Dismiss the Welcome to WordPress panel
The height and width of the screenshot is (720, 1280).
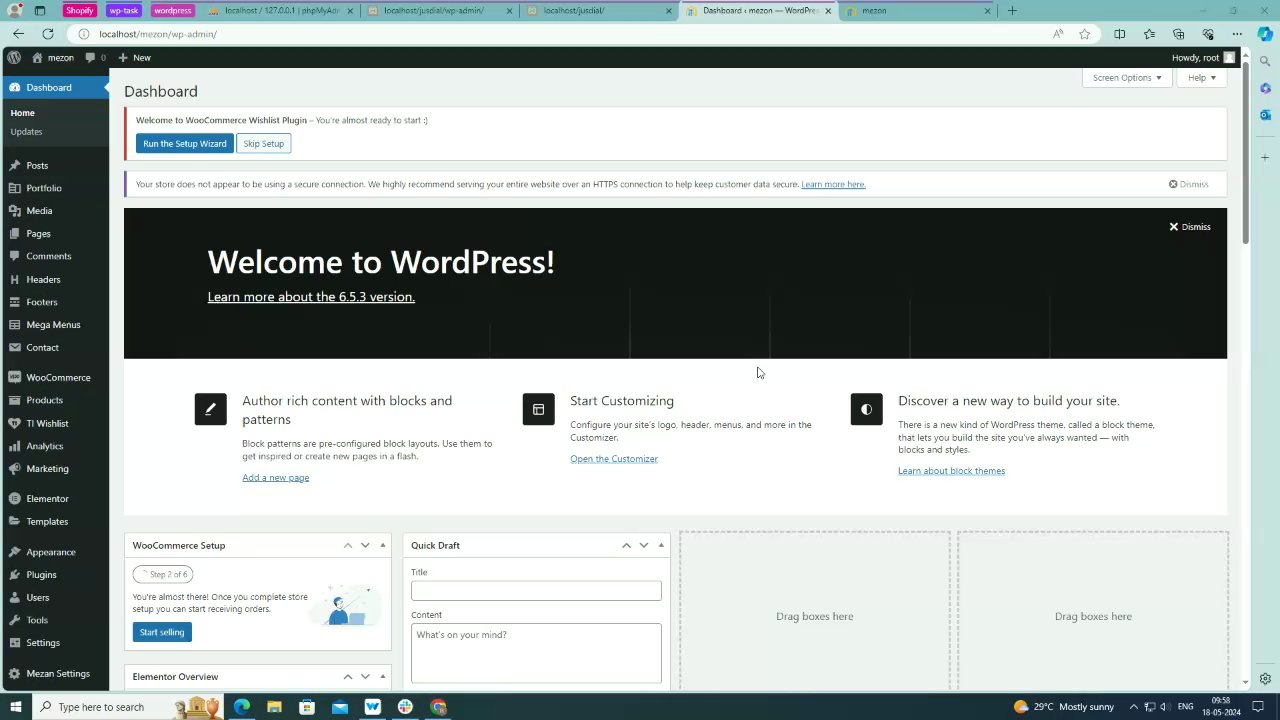(x=1190, y=227)
